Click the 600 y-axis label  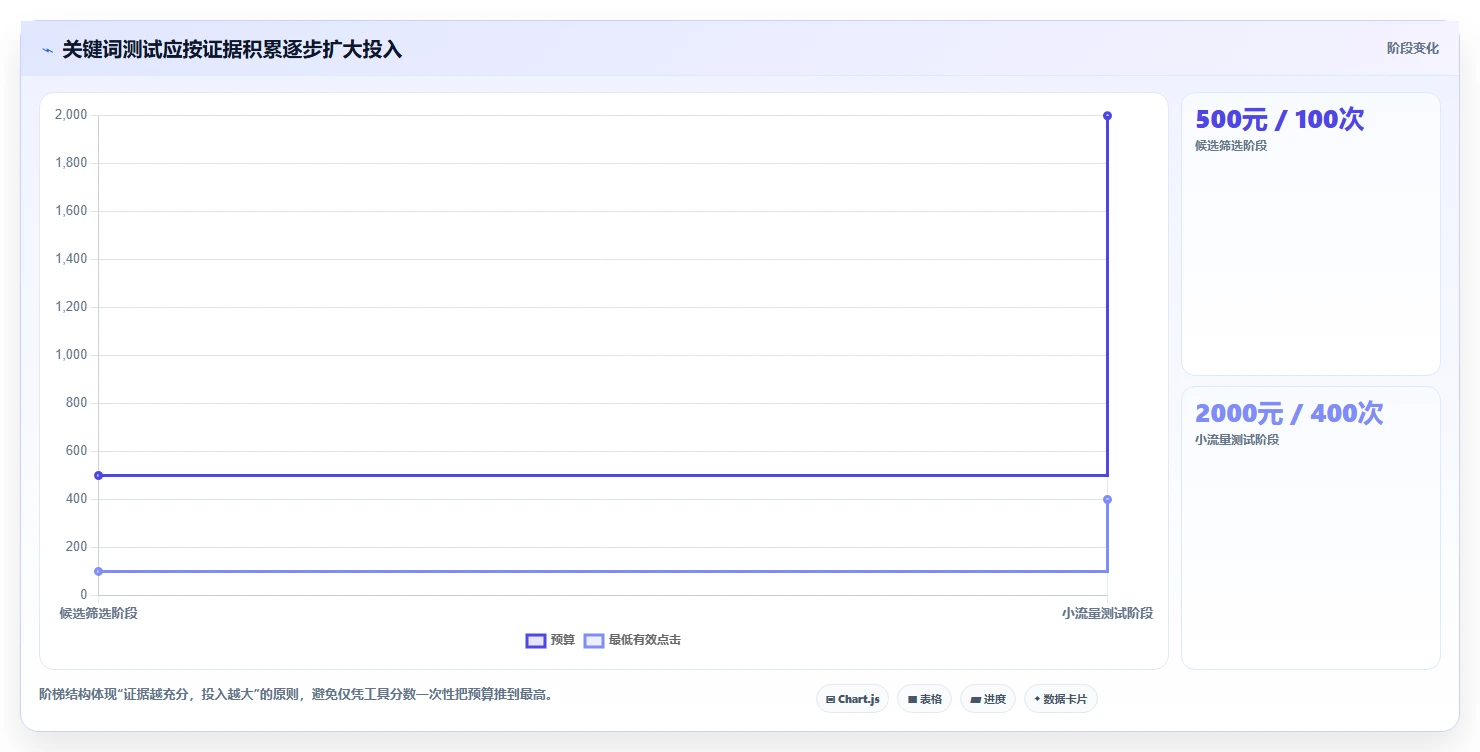pyautogui.click(x=77, y=451)
